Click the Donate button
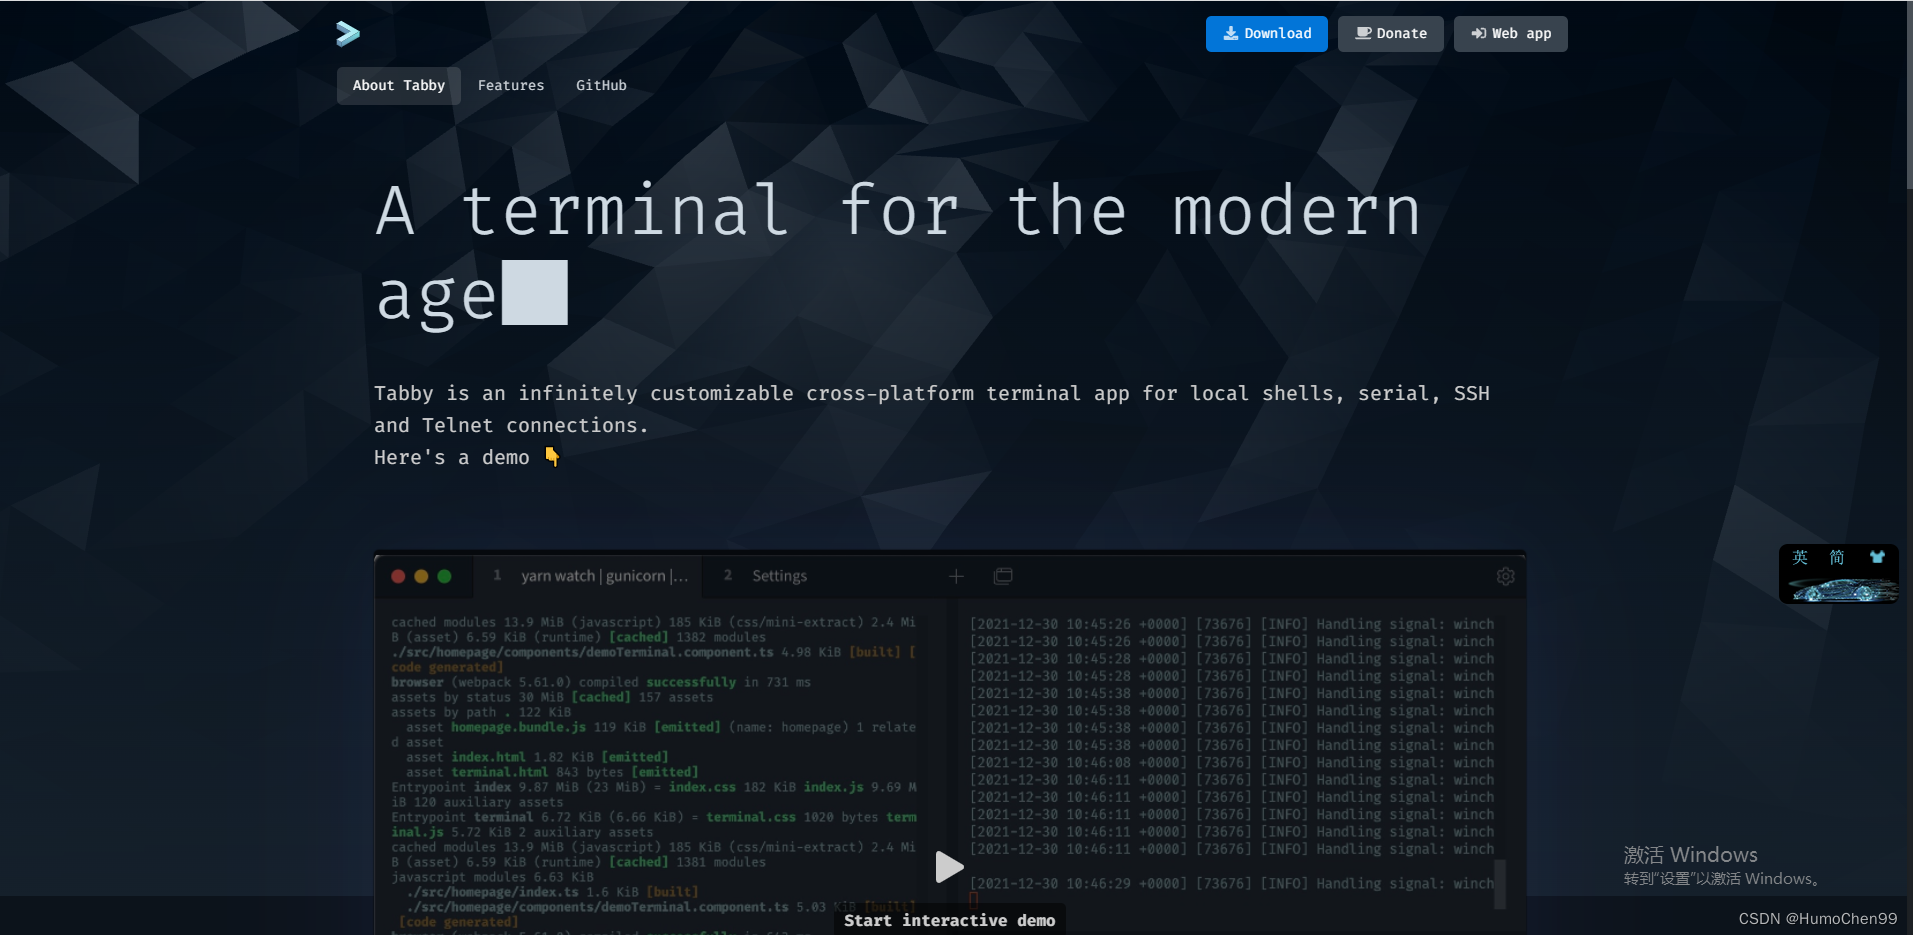1913x935 pixels. click(1390, 33)
